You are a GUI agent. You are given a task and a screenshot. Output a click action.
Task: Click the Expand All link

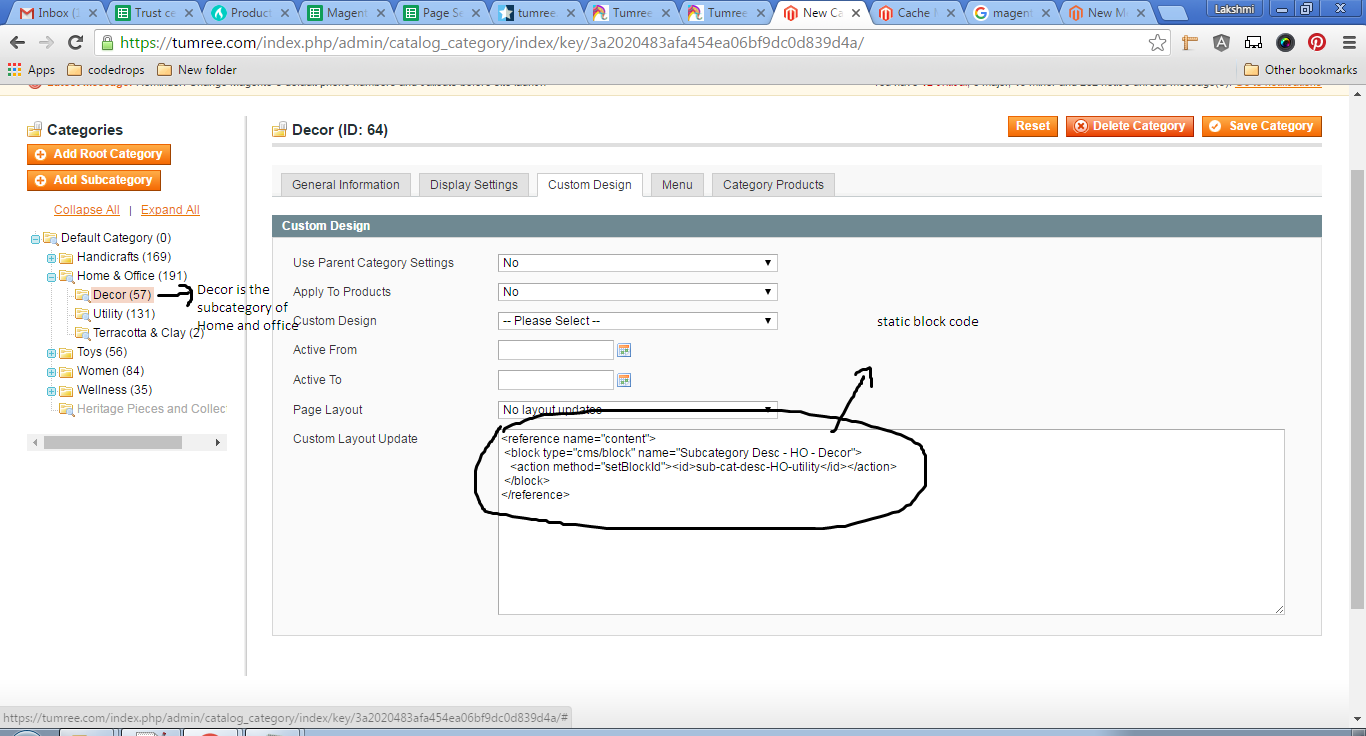coord(169,209)
